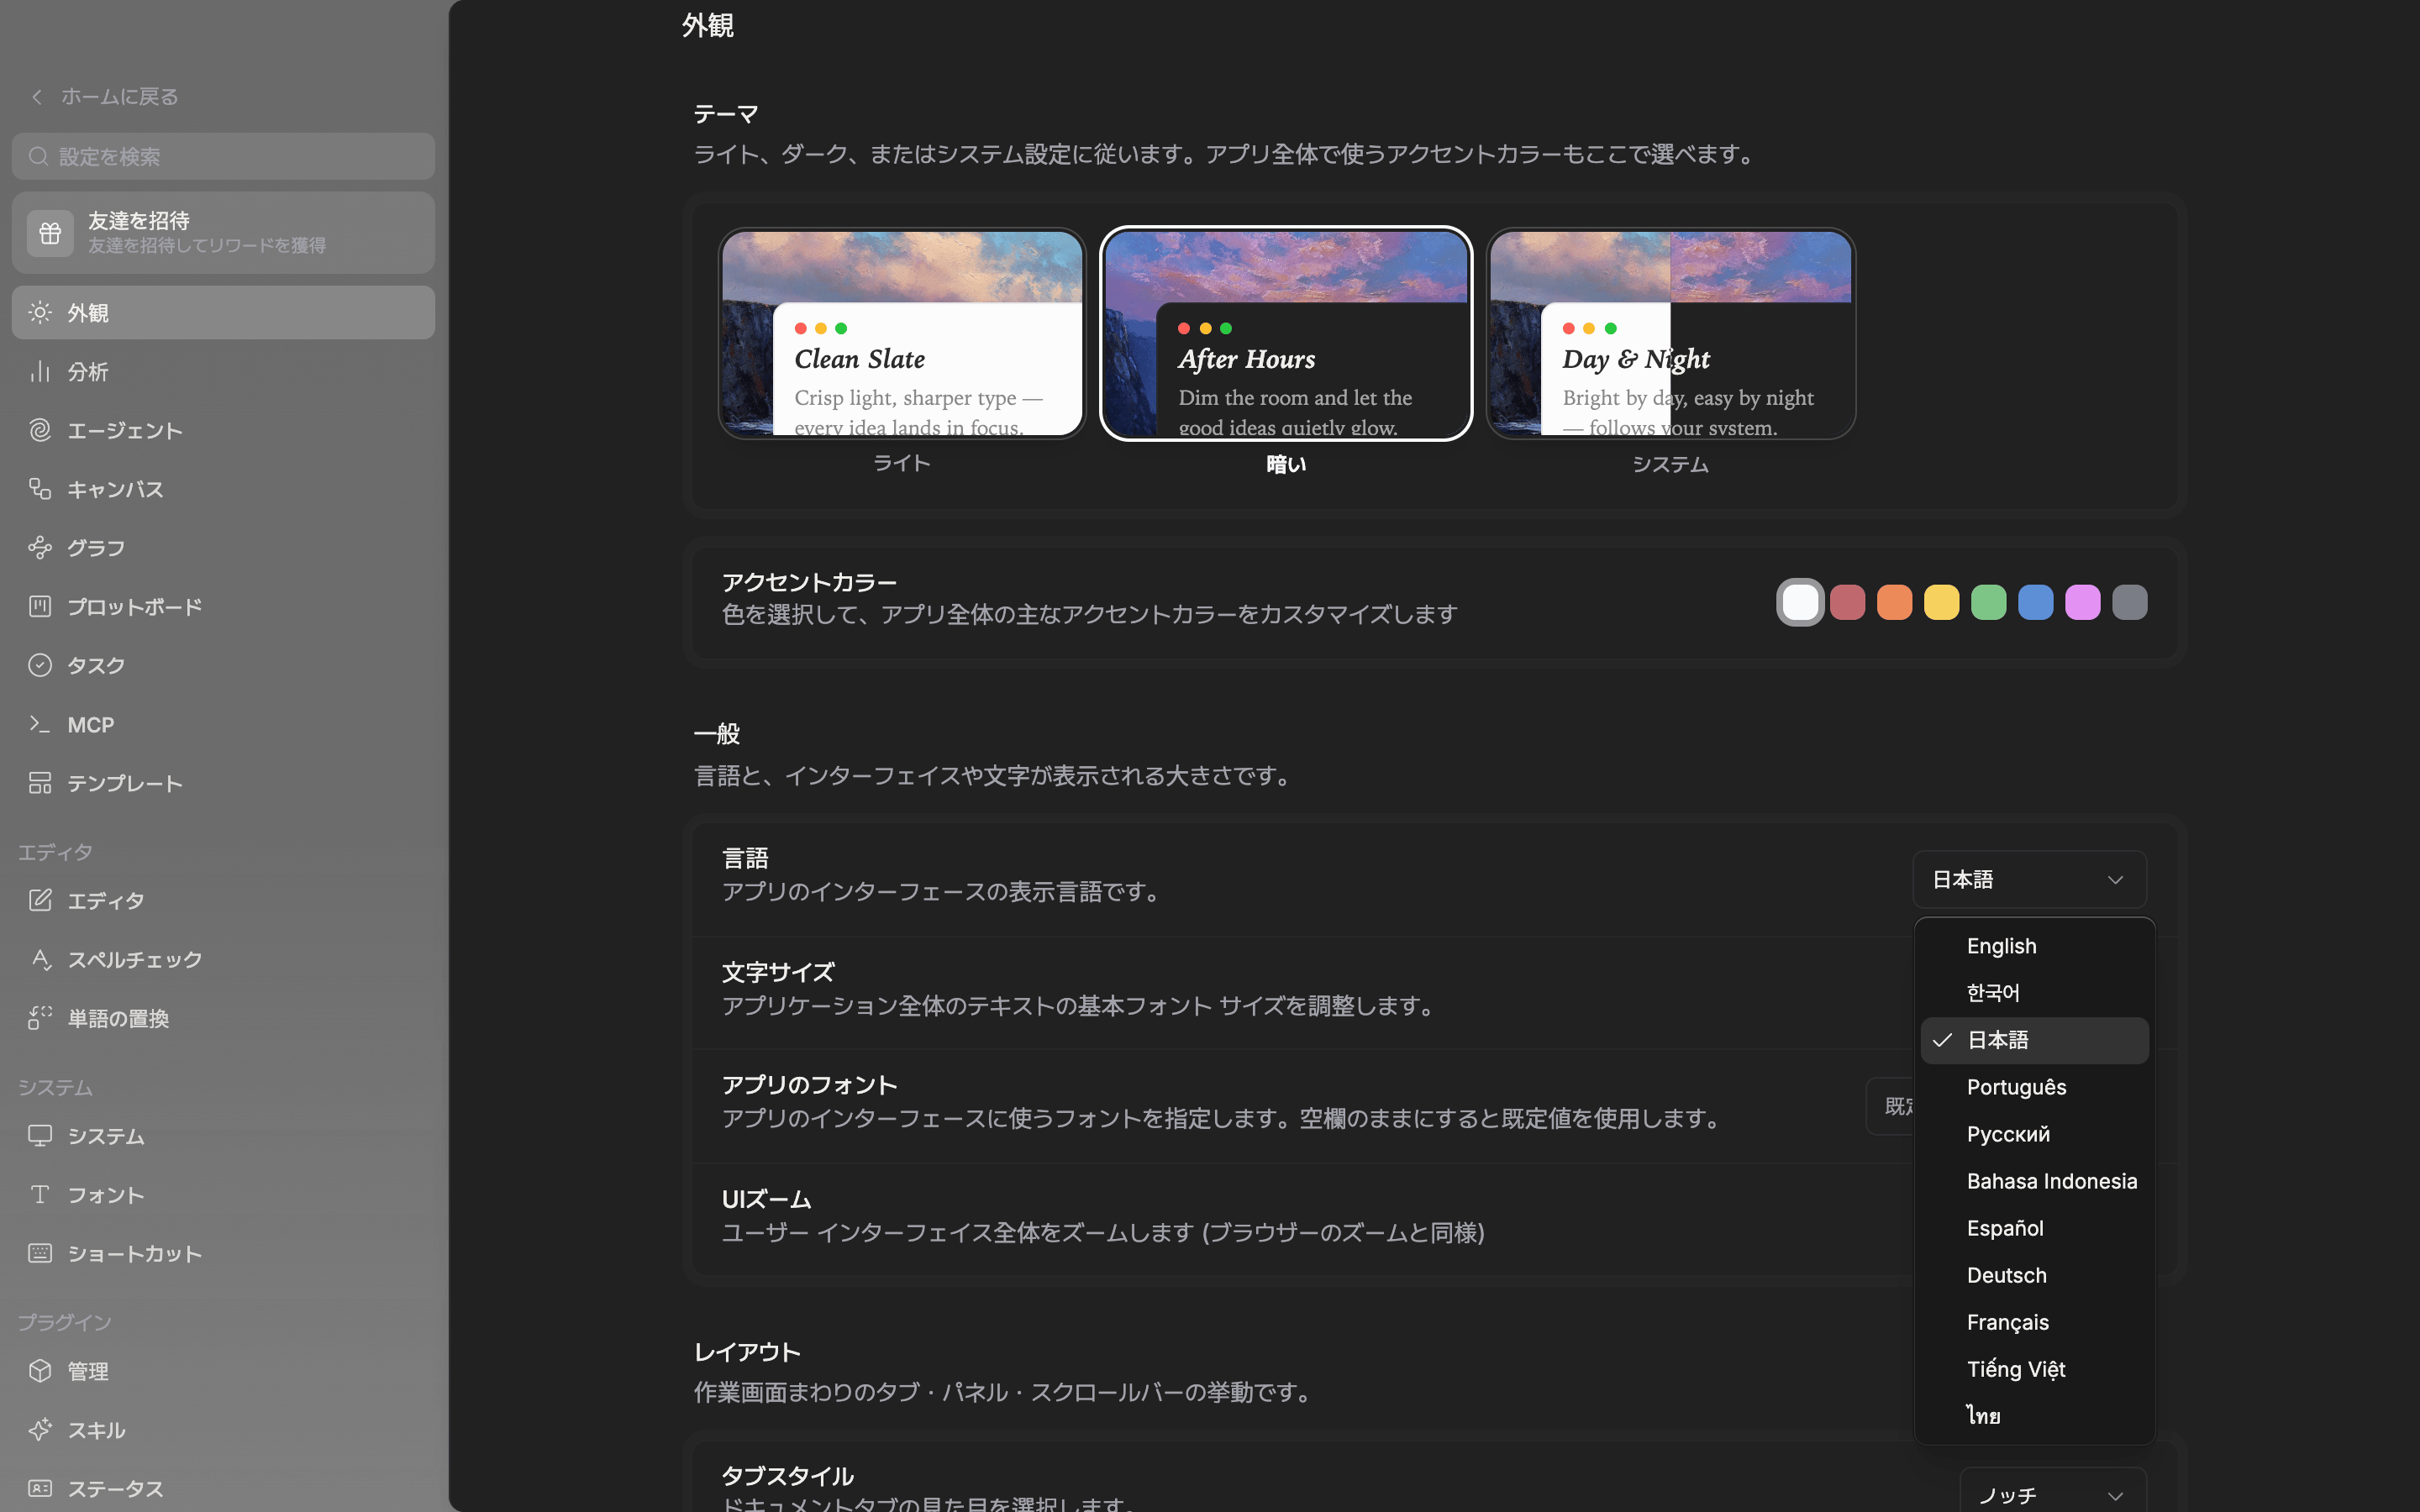Click the 設定を検索 search field
The height and width of the screenshot is (1512, 2420).
pos(223,156)
